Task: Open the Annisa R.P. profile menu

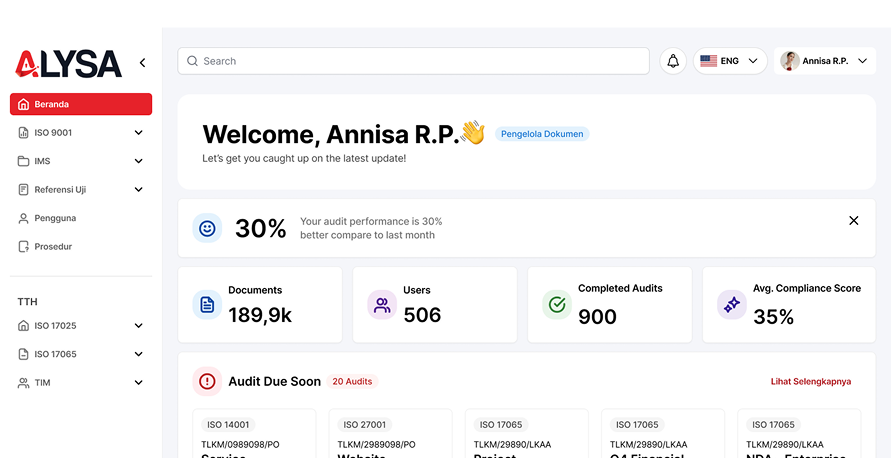Action: pyautogui.click(x=825, y=61)
